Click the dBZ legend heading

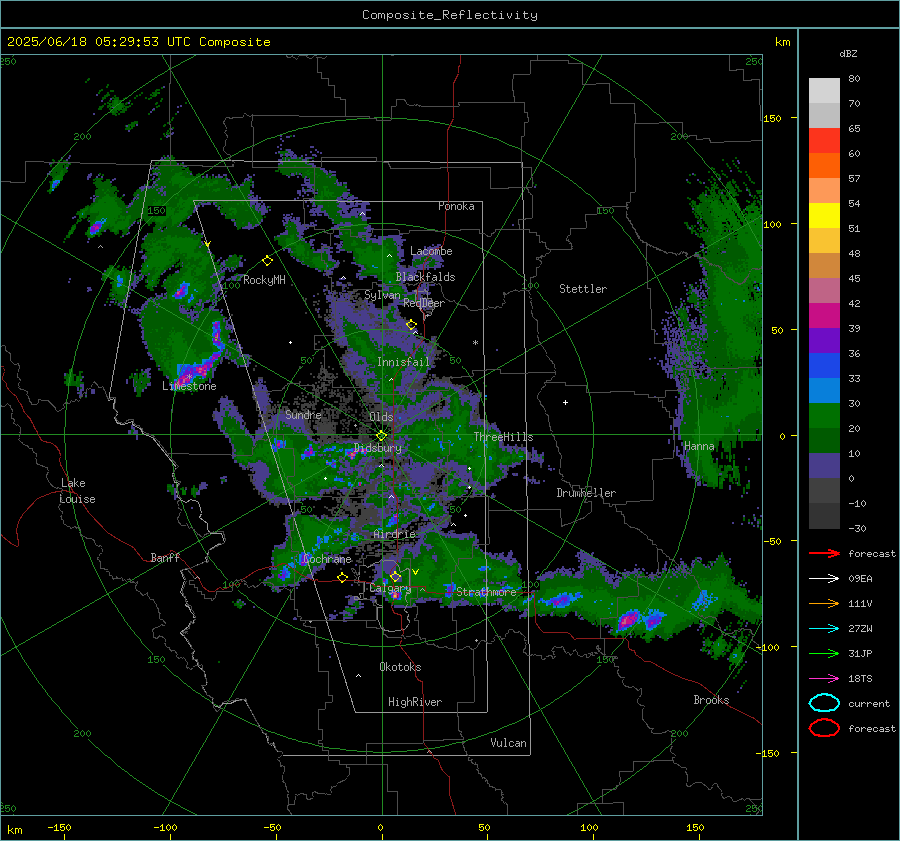pos(848,53)
